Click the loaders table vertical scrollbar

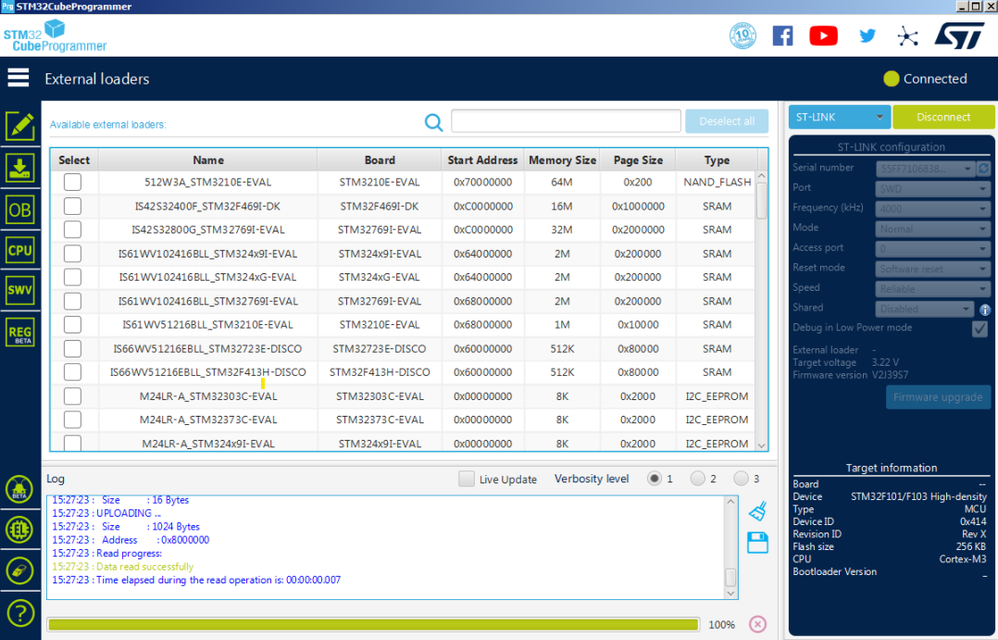click(762, 200)
